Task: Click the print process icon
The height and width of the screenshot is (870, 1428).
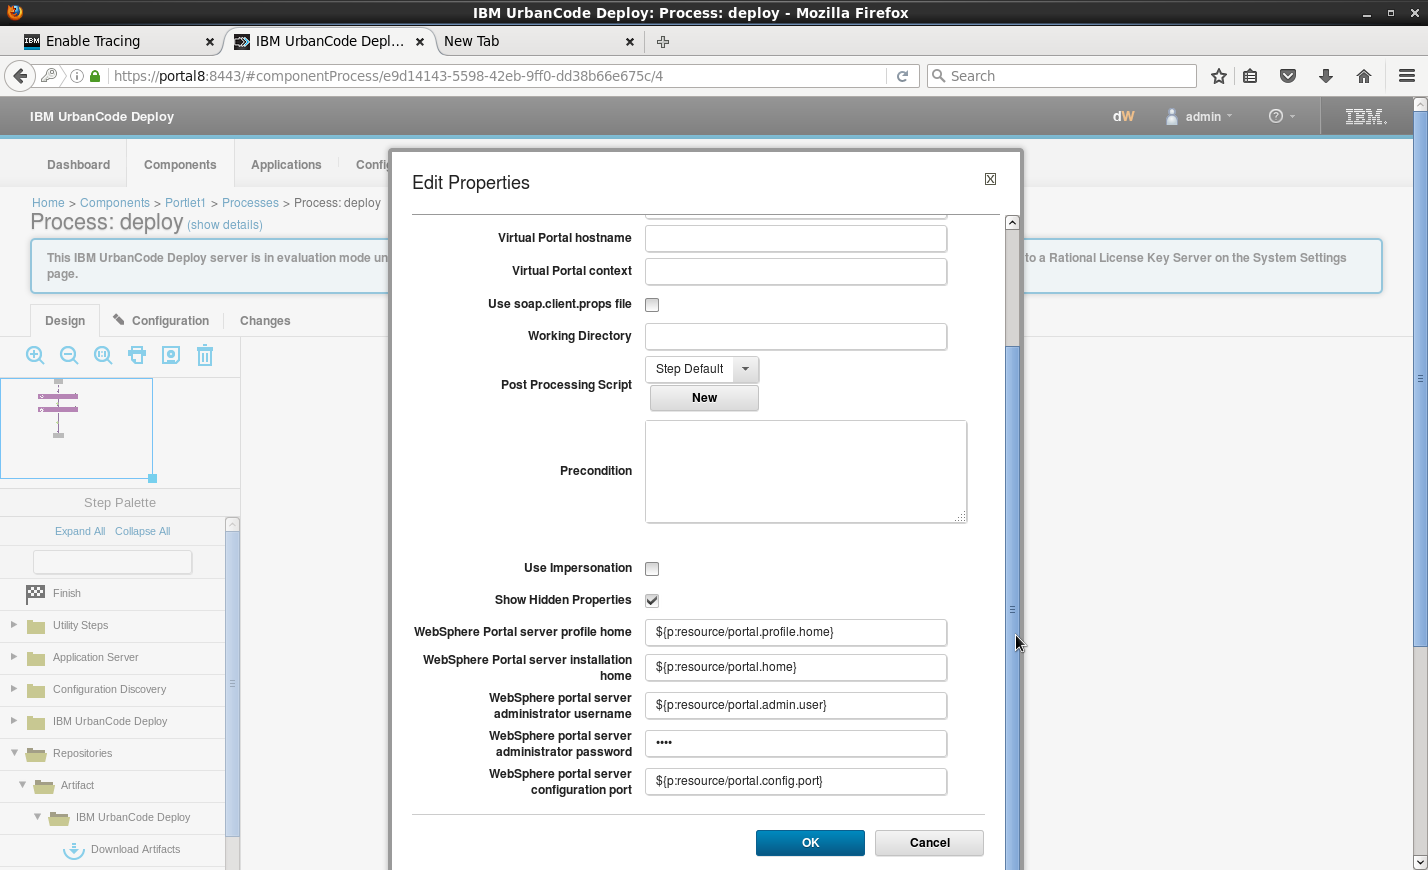Action: point(137,355)
